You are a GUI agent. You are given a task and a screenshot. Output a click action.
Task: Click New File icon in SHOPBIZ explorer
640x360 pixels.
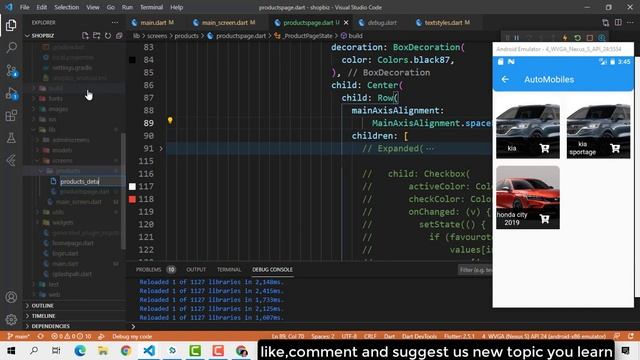(85, 36)
